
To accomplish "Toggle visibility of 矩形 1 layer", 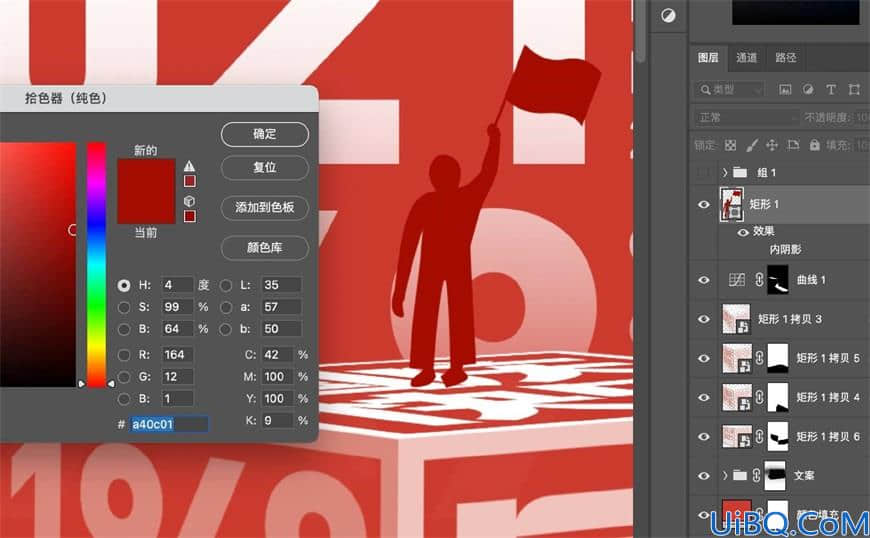I will coord(704,204).
